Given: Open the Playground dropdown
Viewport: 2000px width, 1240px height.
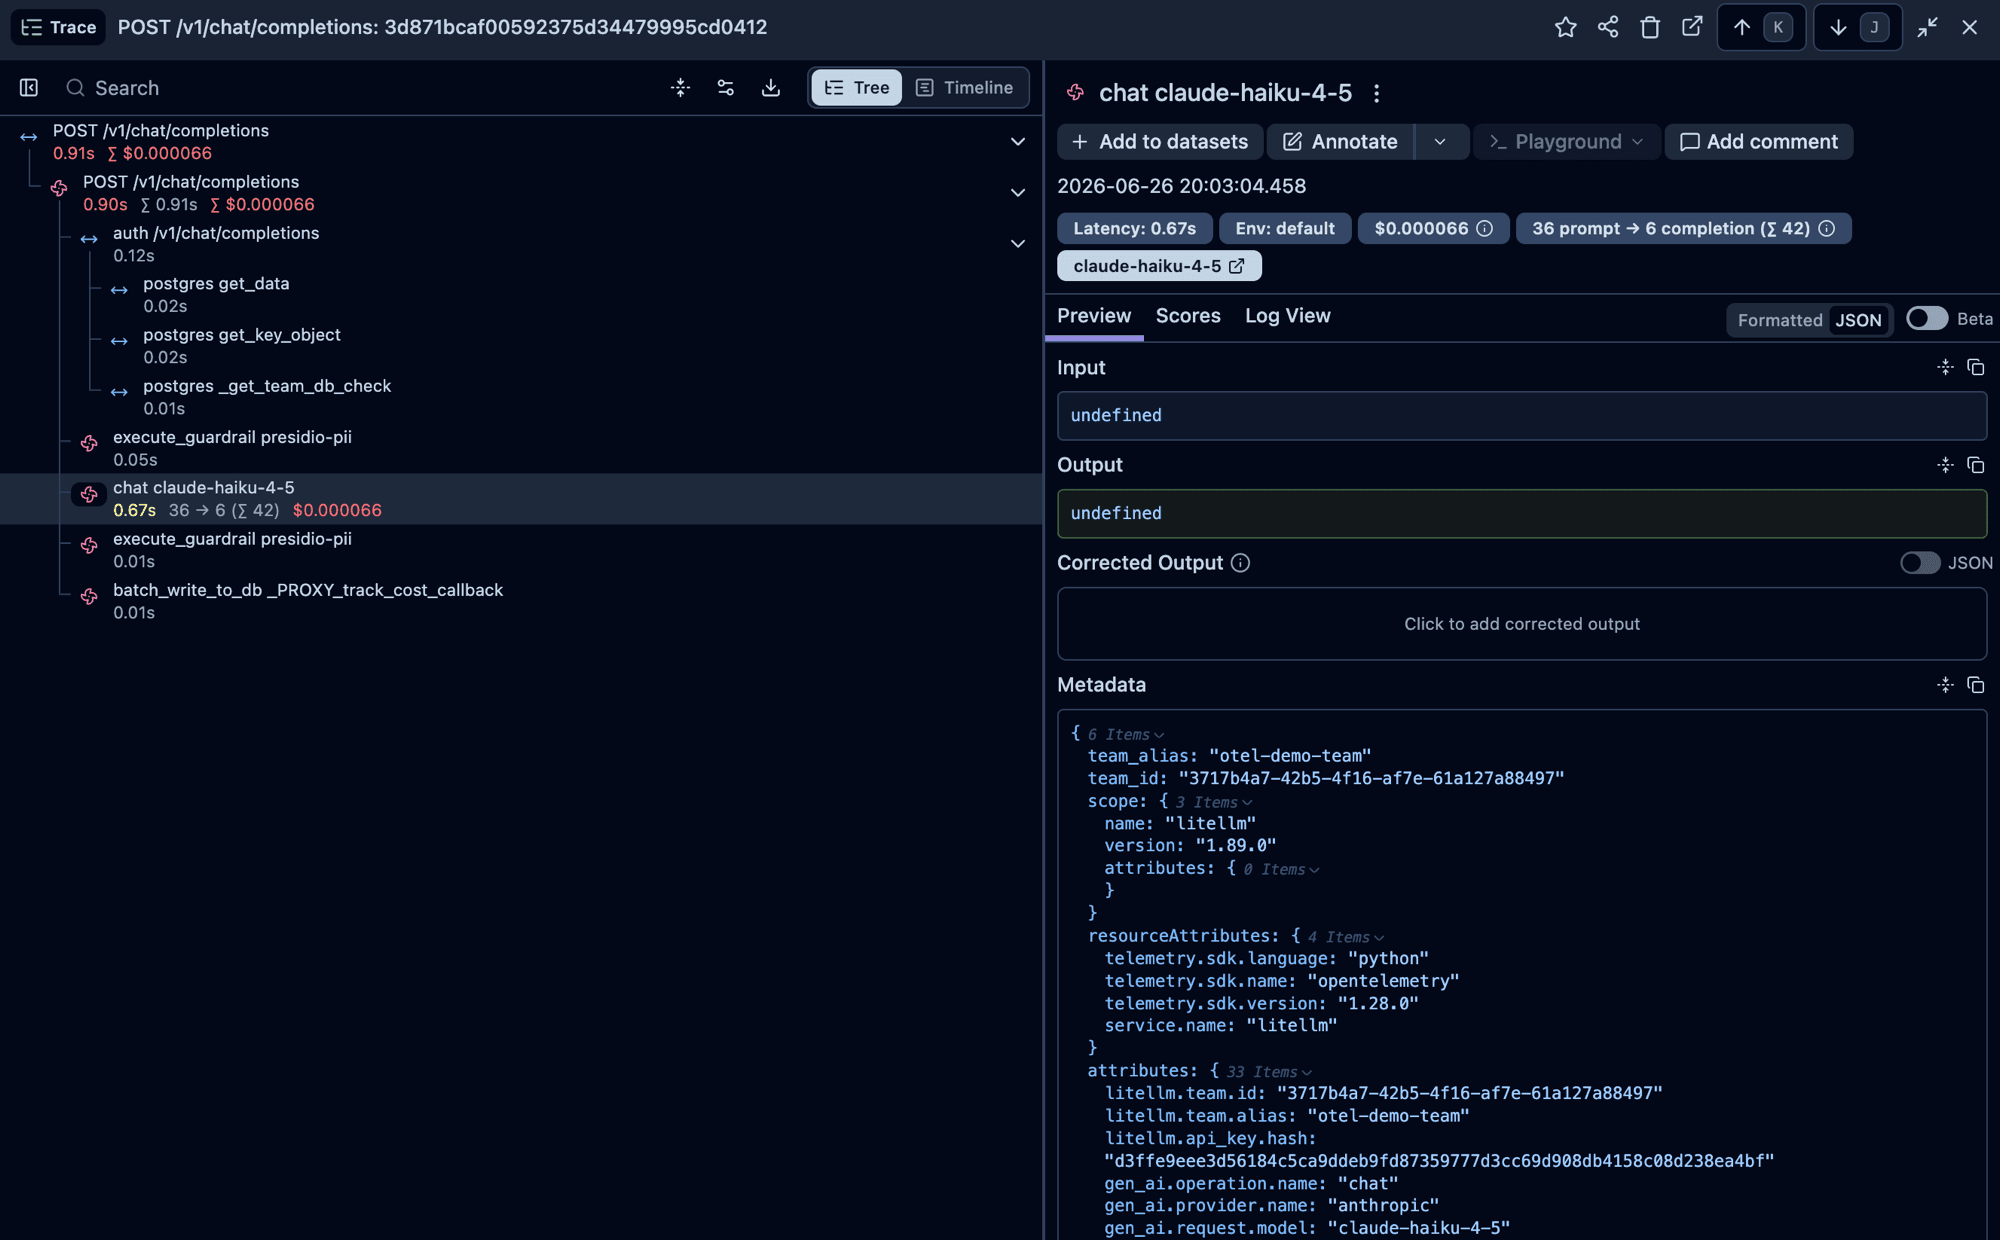Looking at the screenshot, I should (1566, 142).
